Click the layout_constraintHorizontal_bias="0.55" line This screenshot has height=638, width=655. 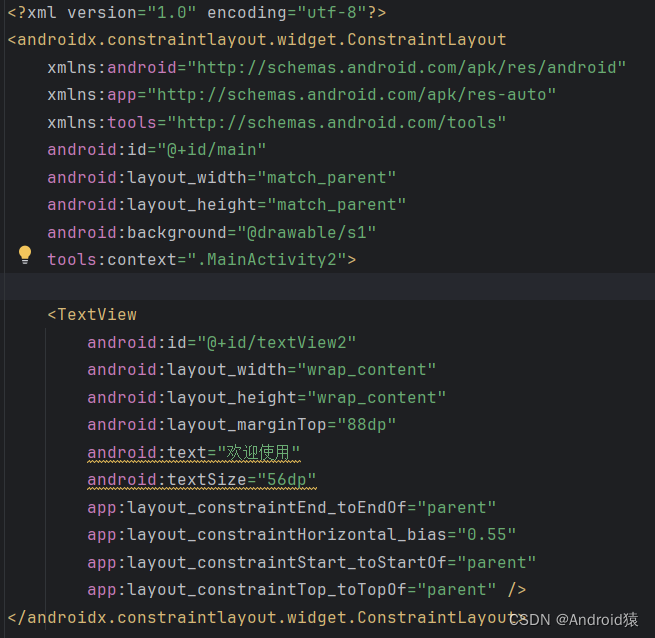coord(302,535)
